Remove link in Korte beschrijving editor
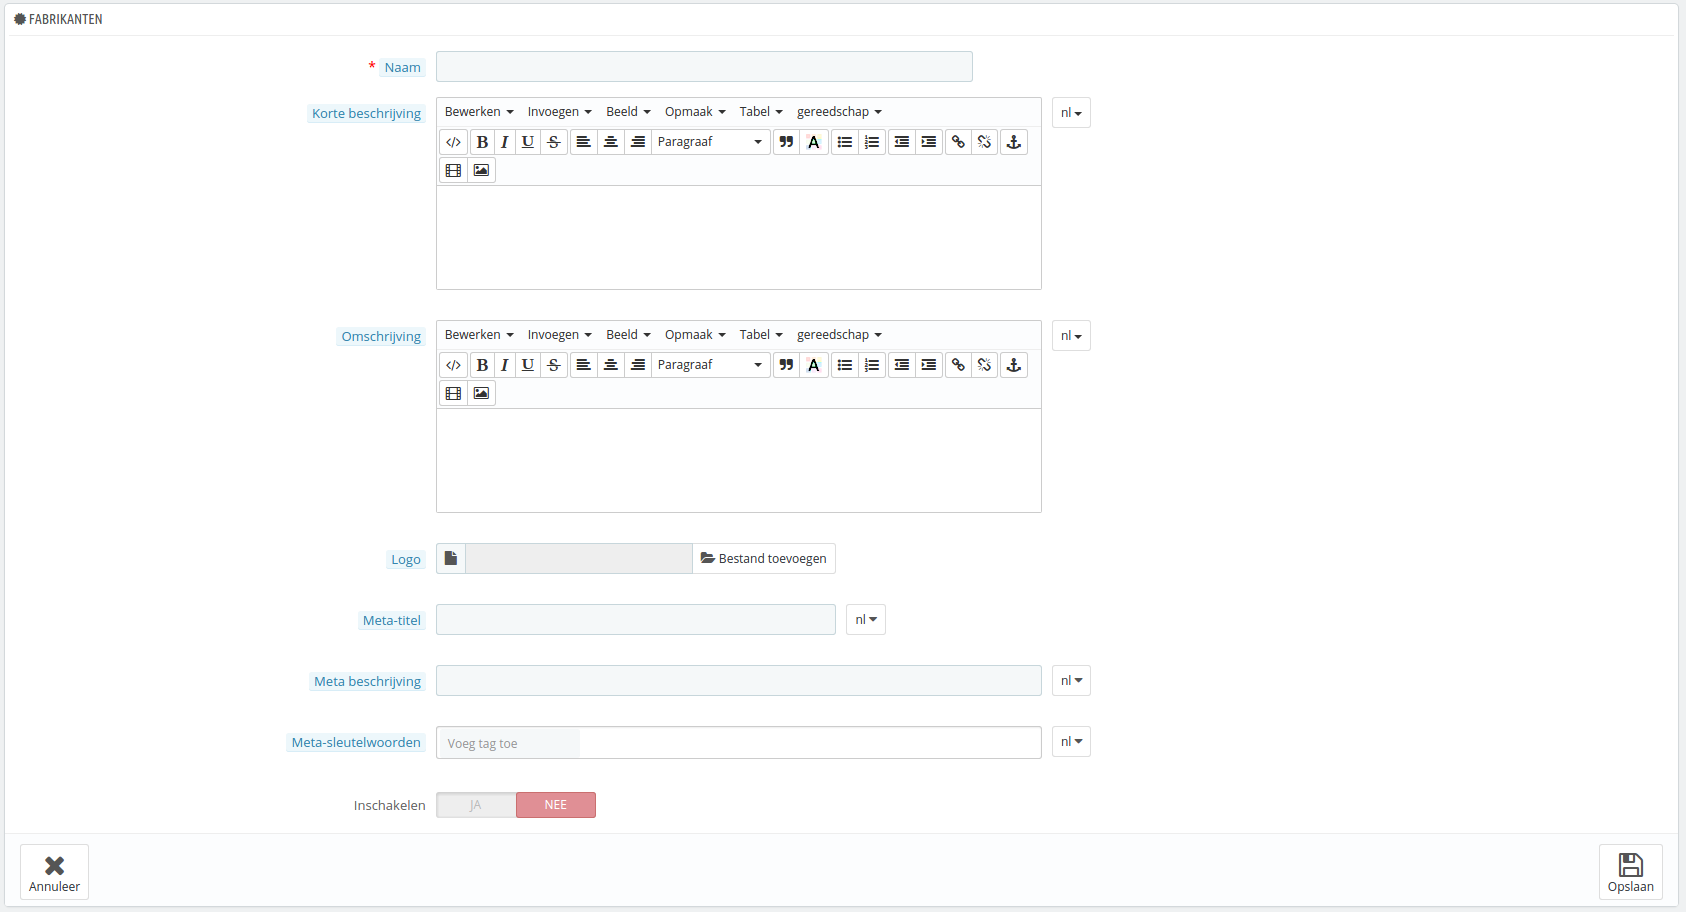This screenshot has height=912, width=1686. point(985,142)
